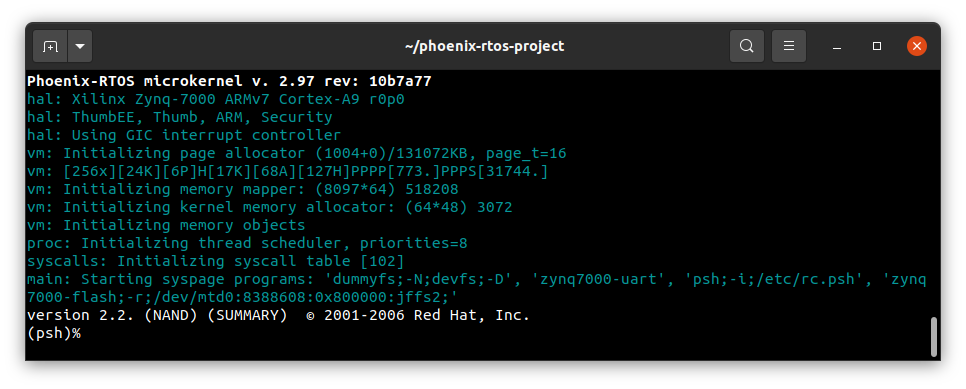Click the 'zynq7000-uart' syspage program text

(602, 279)
